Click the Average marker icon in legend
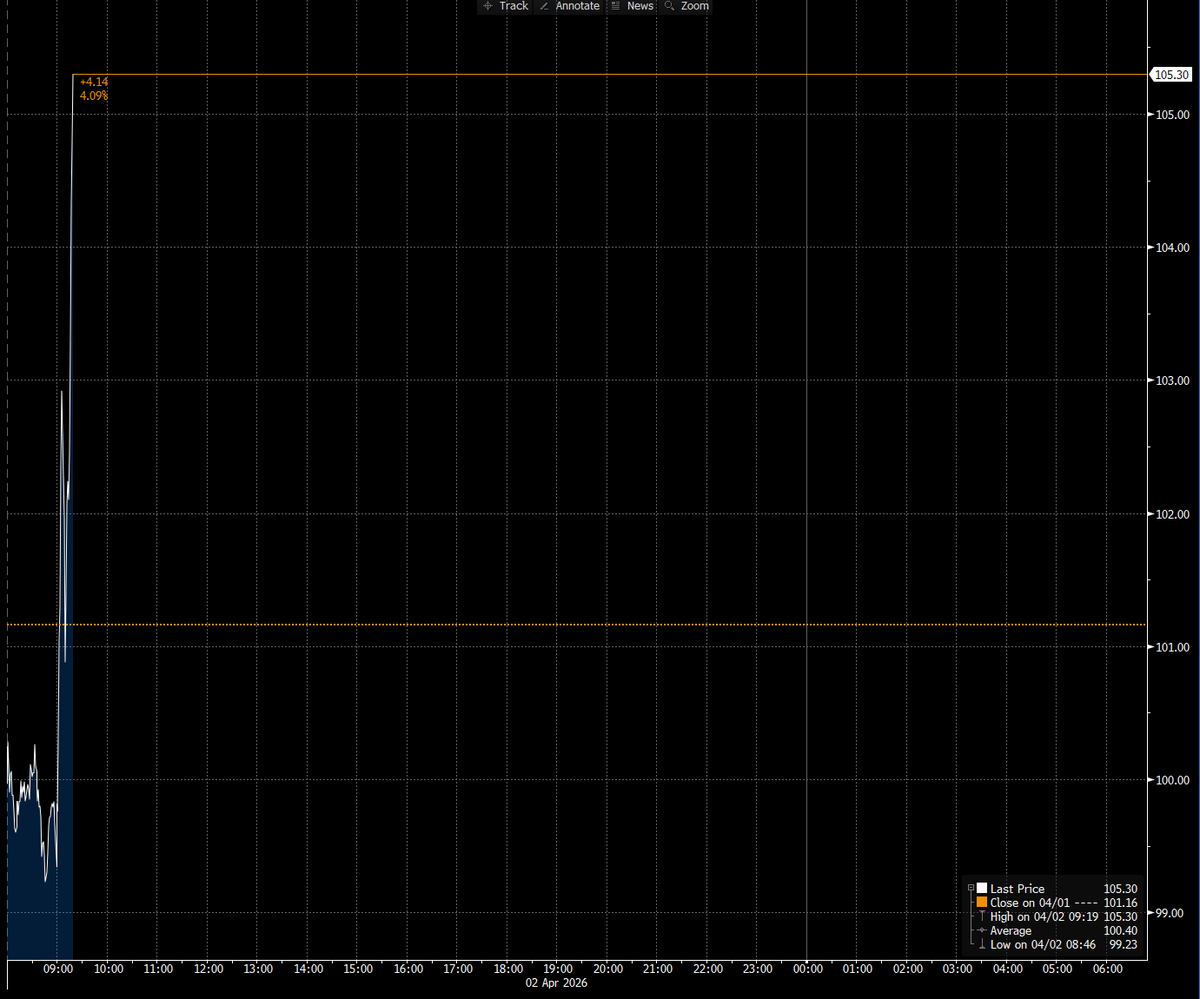The image size is (1200, 999). click(x=982, y=930)
